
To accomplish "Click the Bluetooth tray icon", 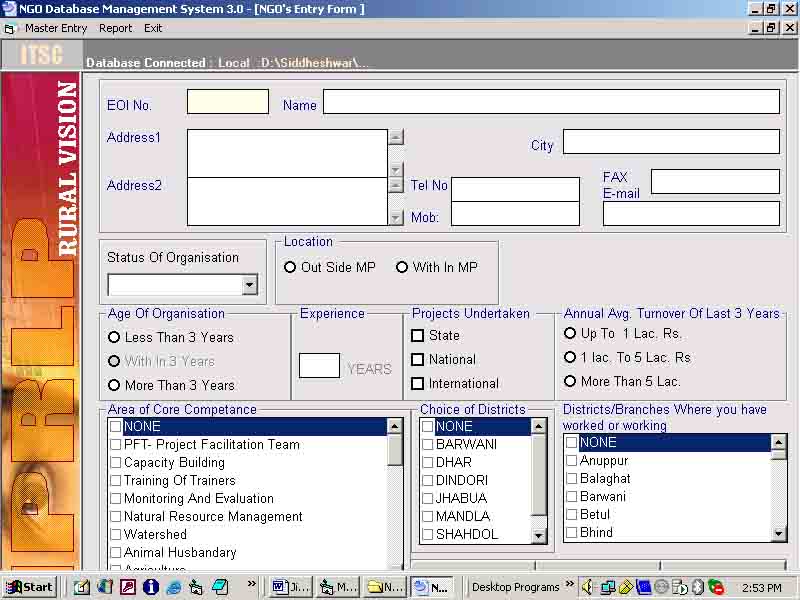I will tap(697, 587).
